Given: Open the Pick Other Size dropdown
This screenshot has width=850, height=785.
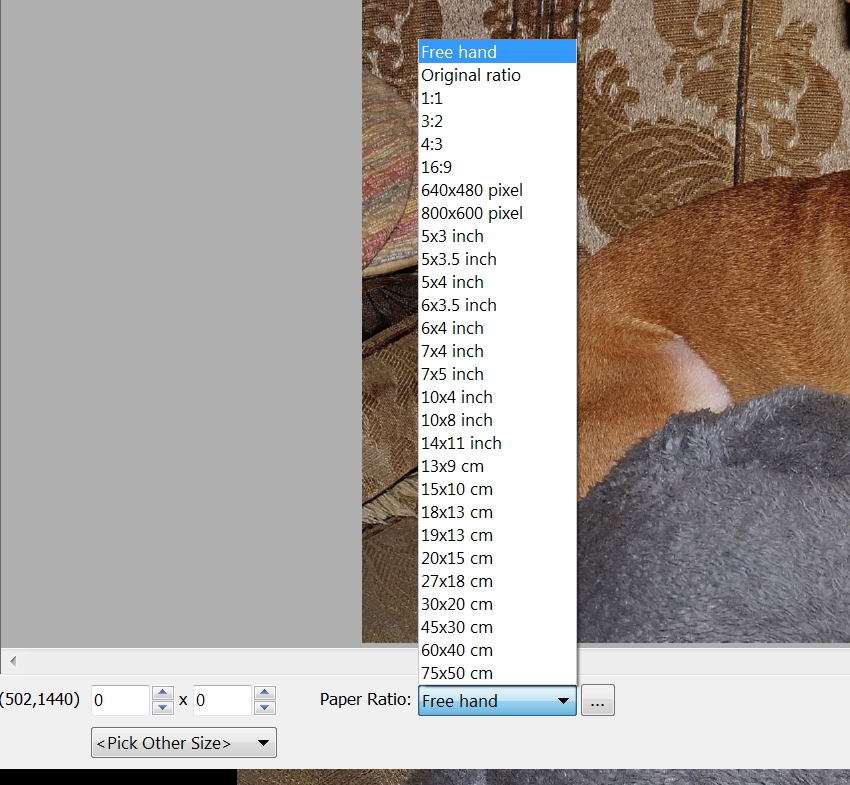Looking at the screenshot, I should pyautogui.click(x=184, y=743).
